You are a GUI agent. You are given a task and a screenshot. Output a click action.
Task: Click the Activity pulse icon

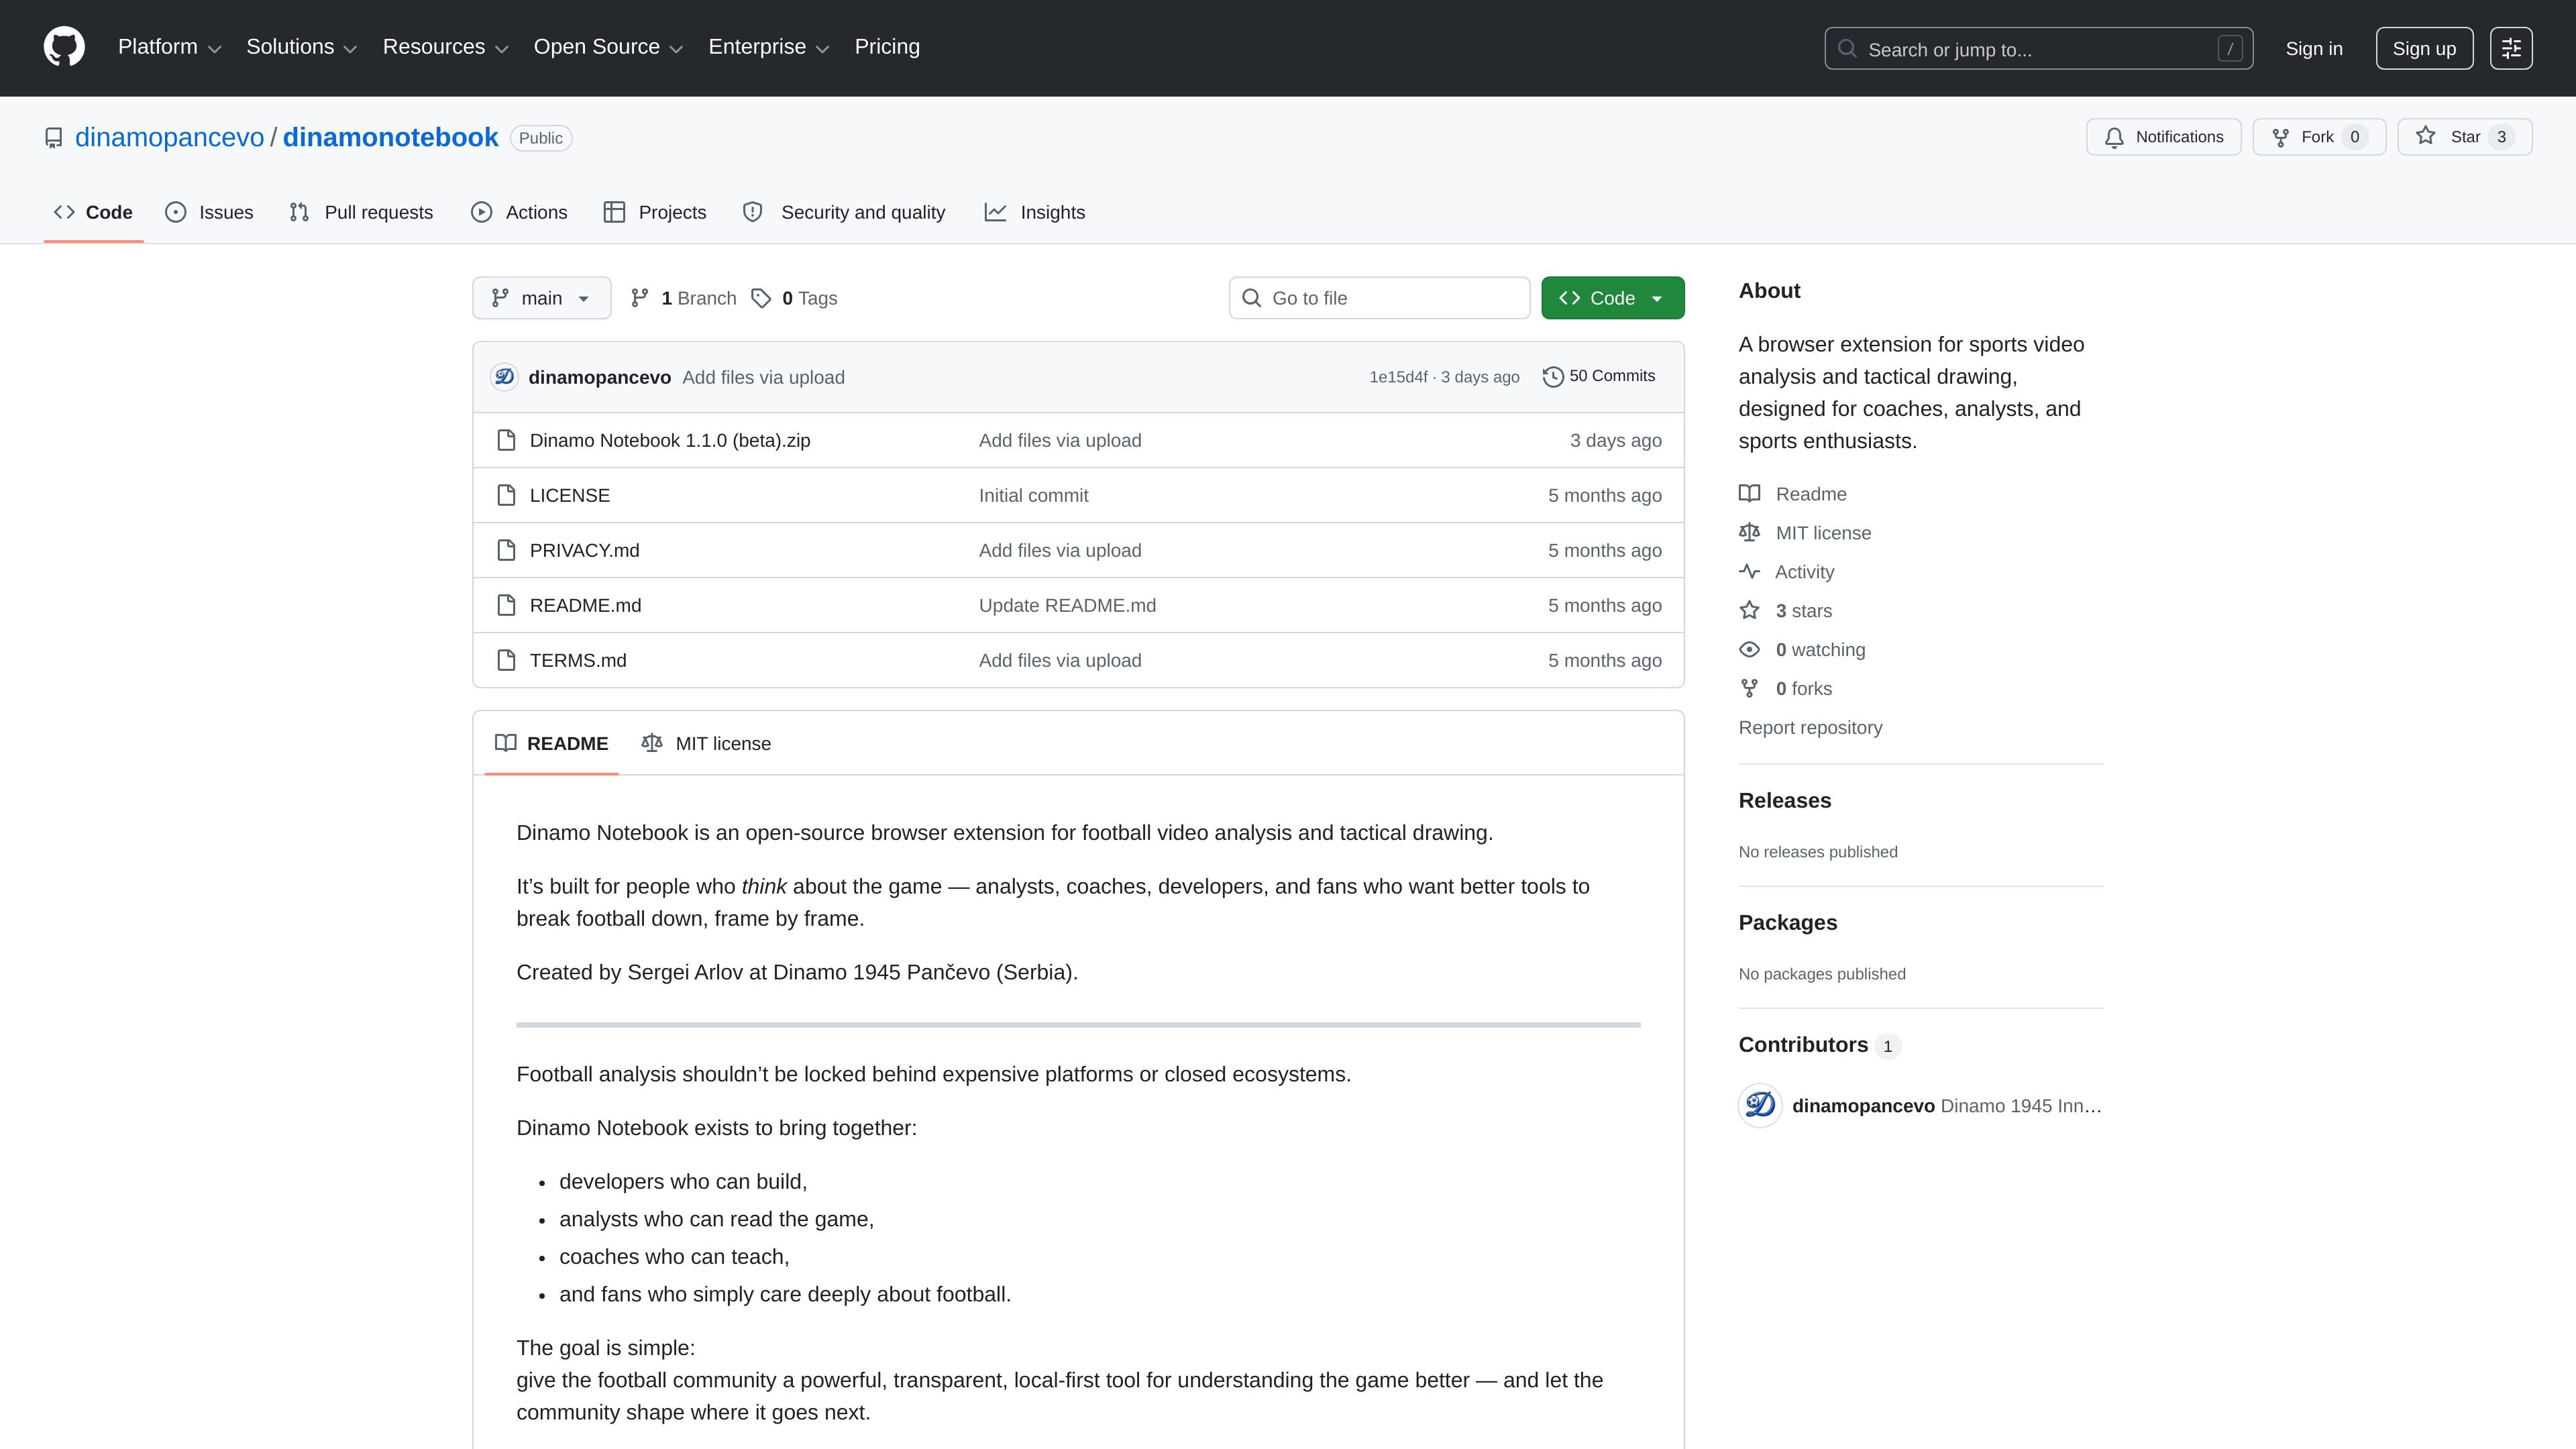click(x=1749, y=572)
